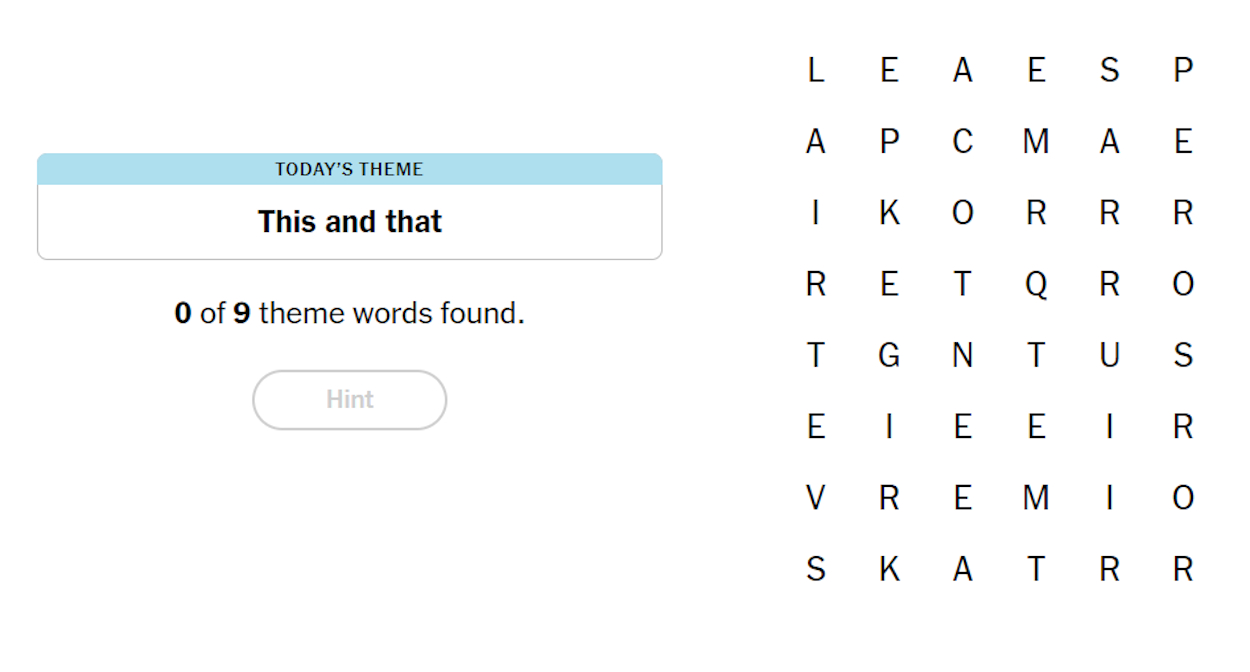The width and height of the screenshot is (1250, 672).
Task: Select the T in the bottom row
Action: click(x=1036, y=568)
